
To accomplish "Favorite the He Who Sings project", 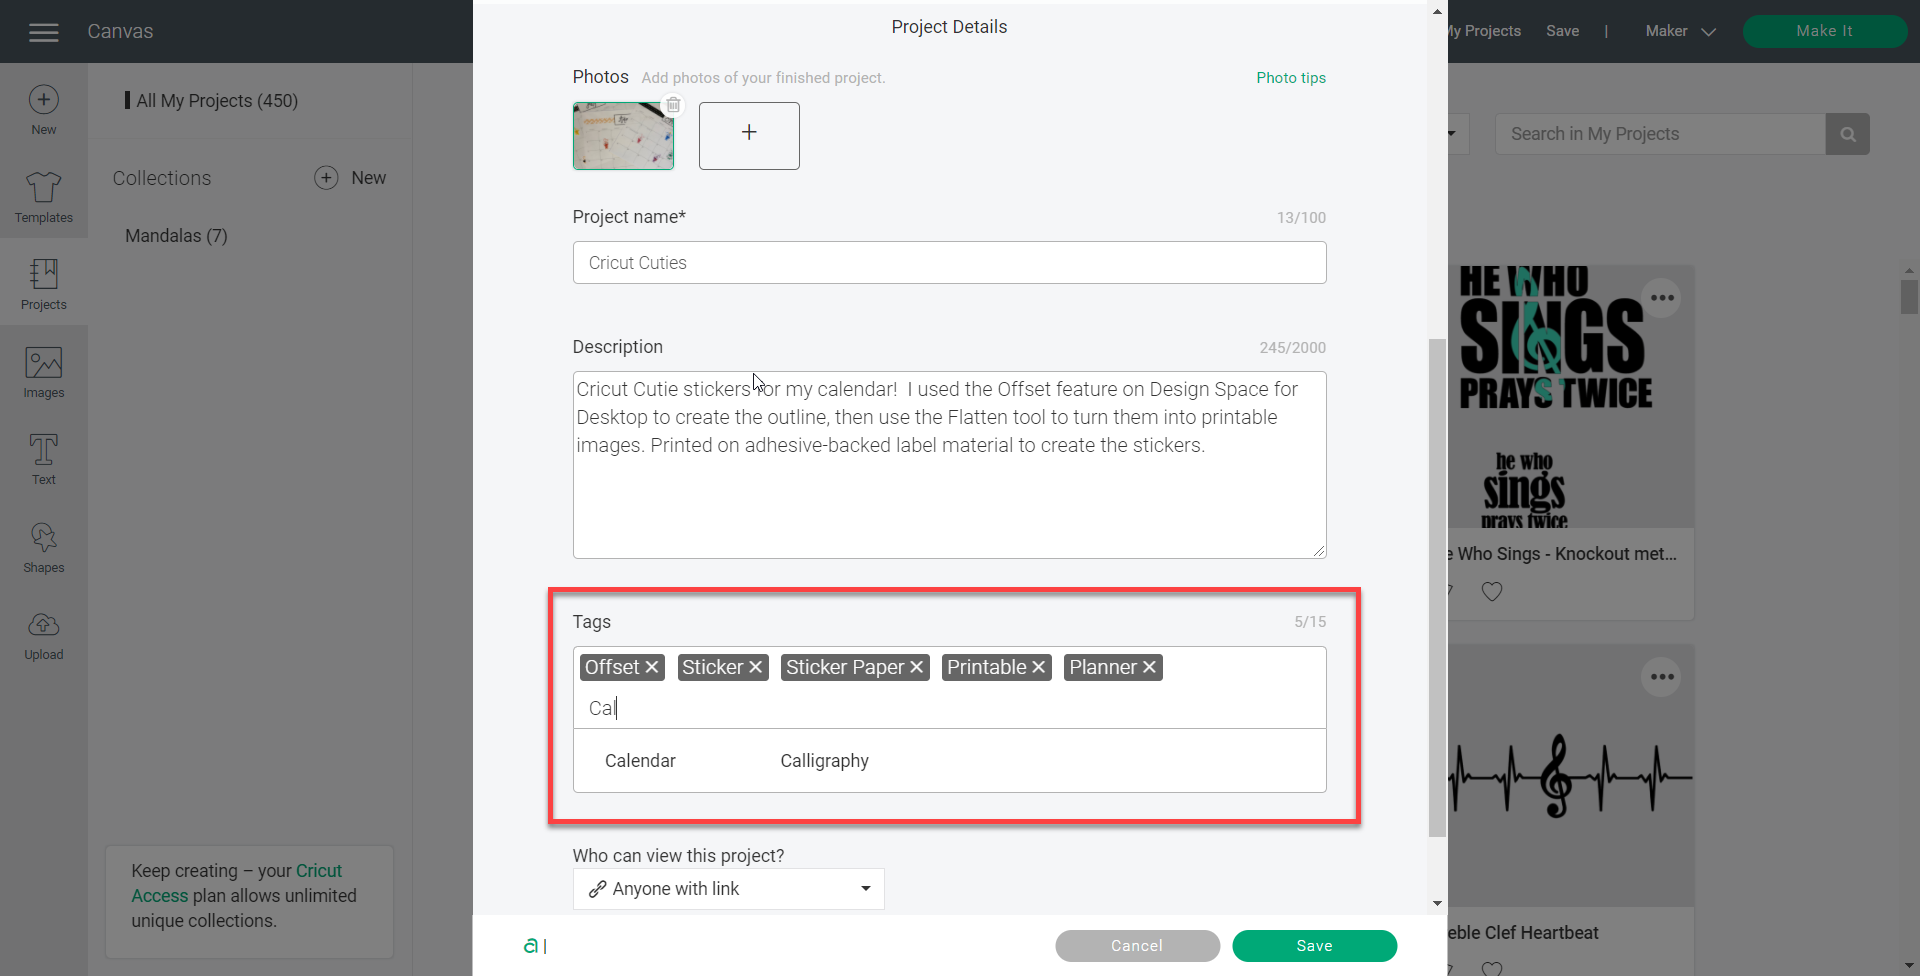I will 1492,591.
